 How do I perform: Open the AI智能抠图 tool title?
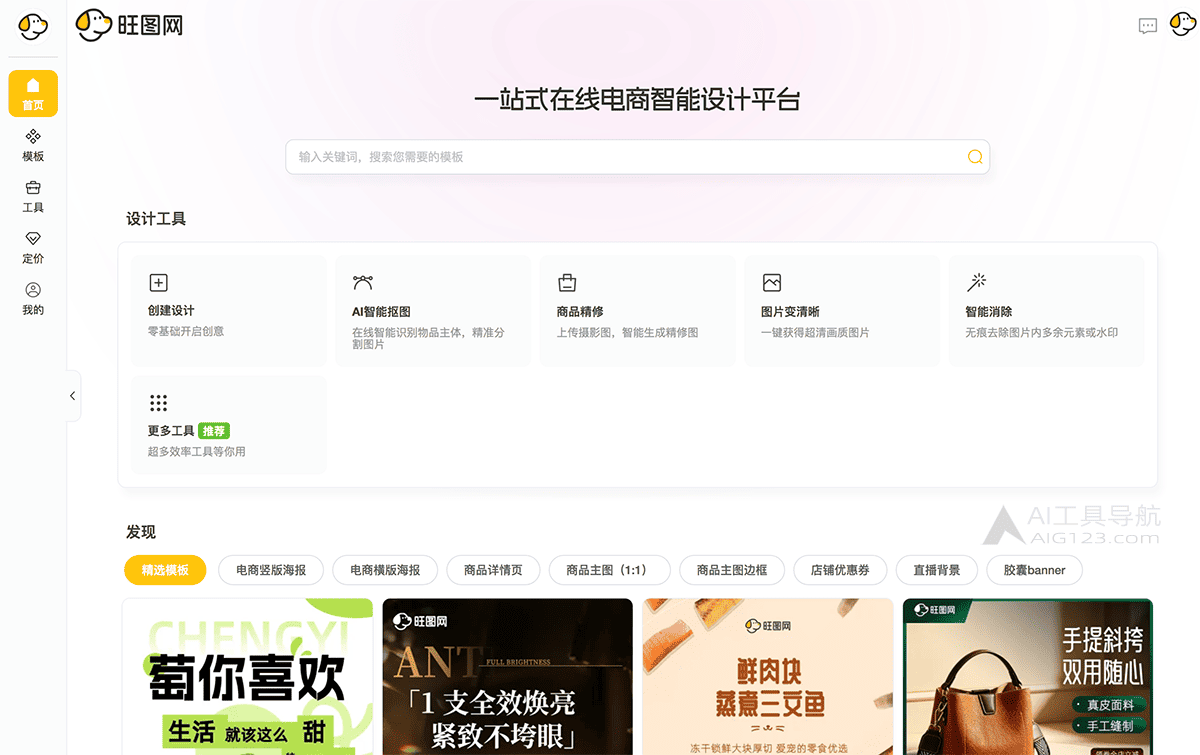[381, 312]
